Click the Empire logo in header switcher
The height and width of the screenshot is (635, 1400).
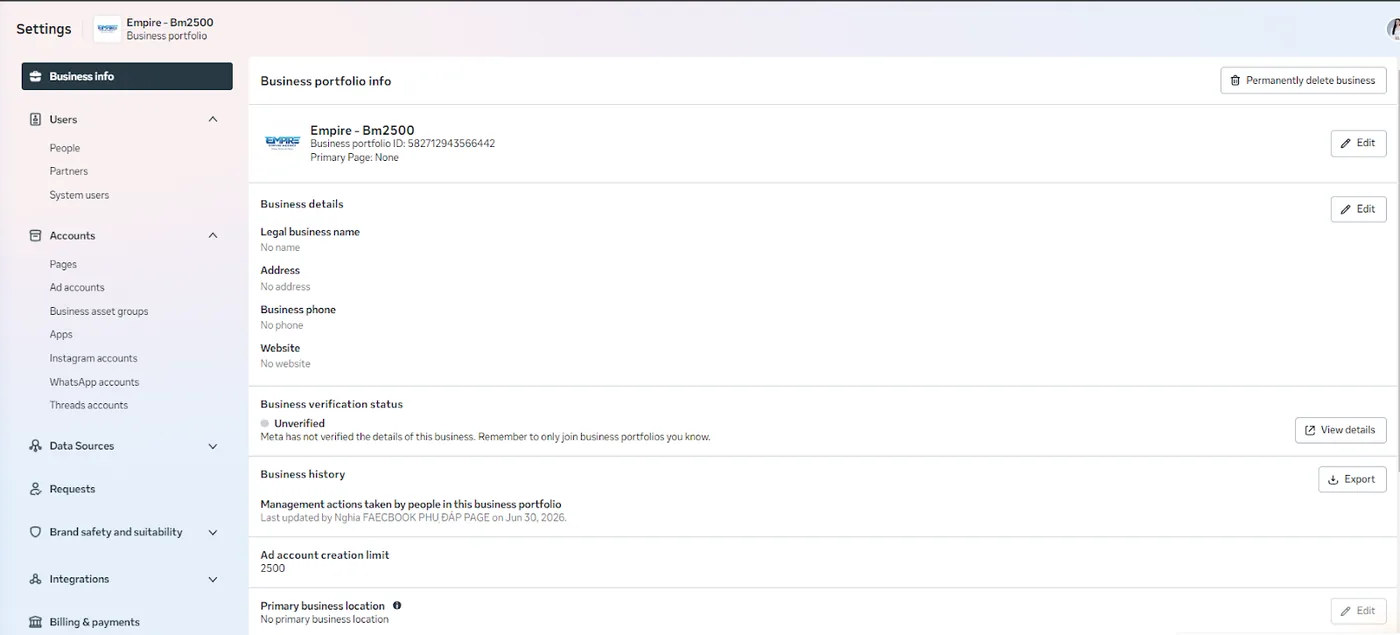107,29
